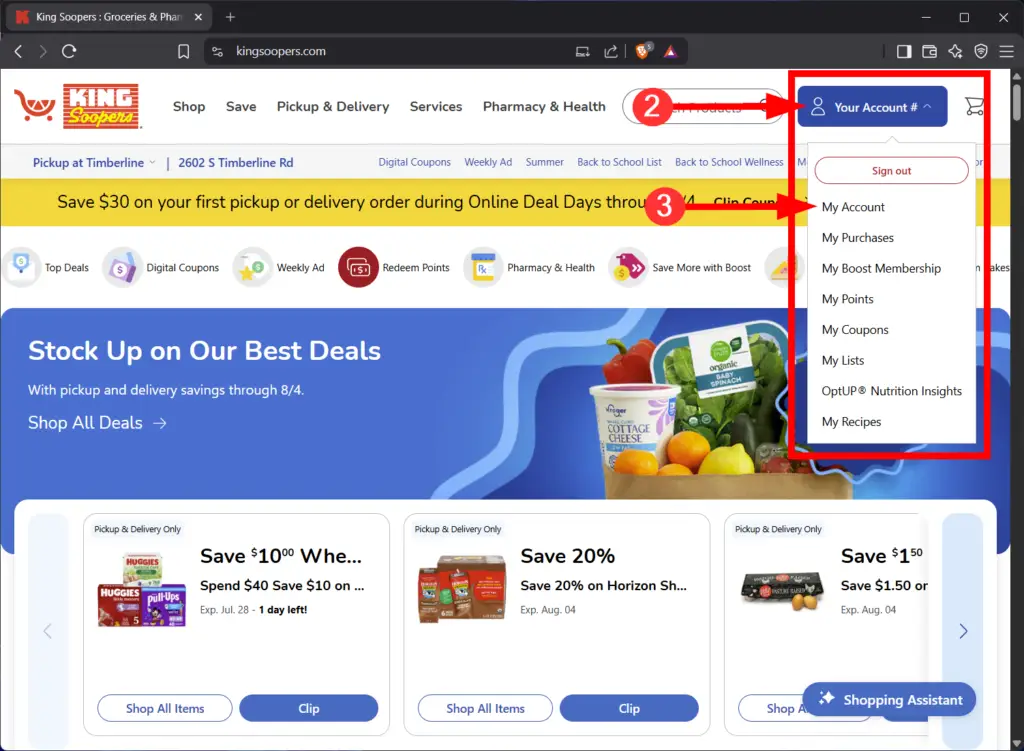Click the Redeem Points icon

(358, 267)
